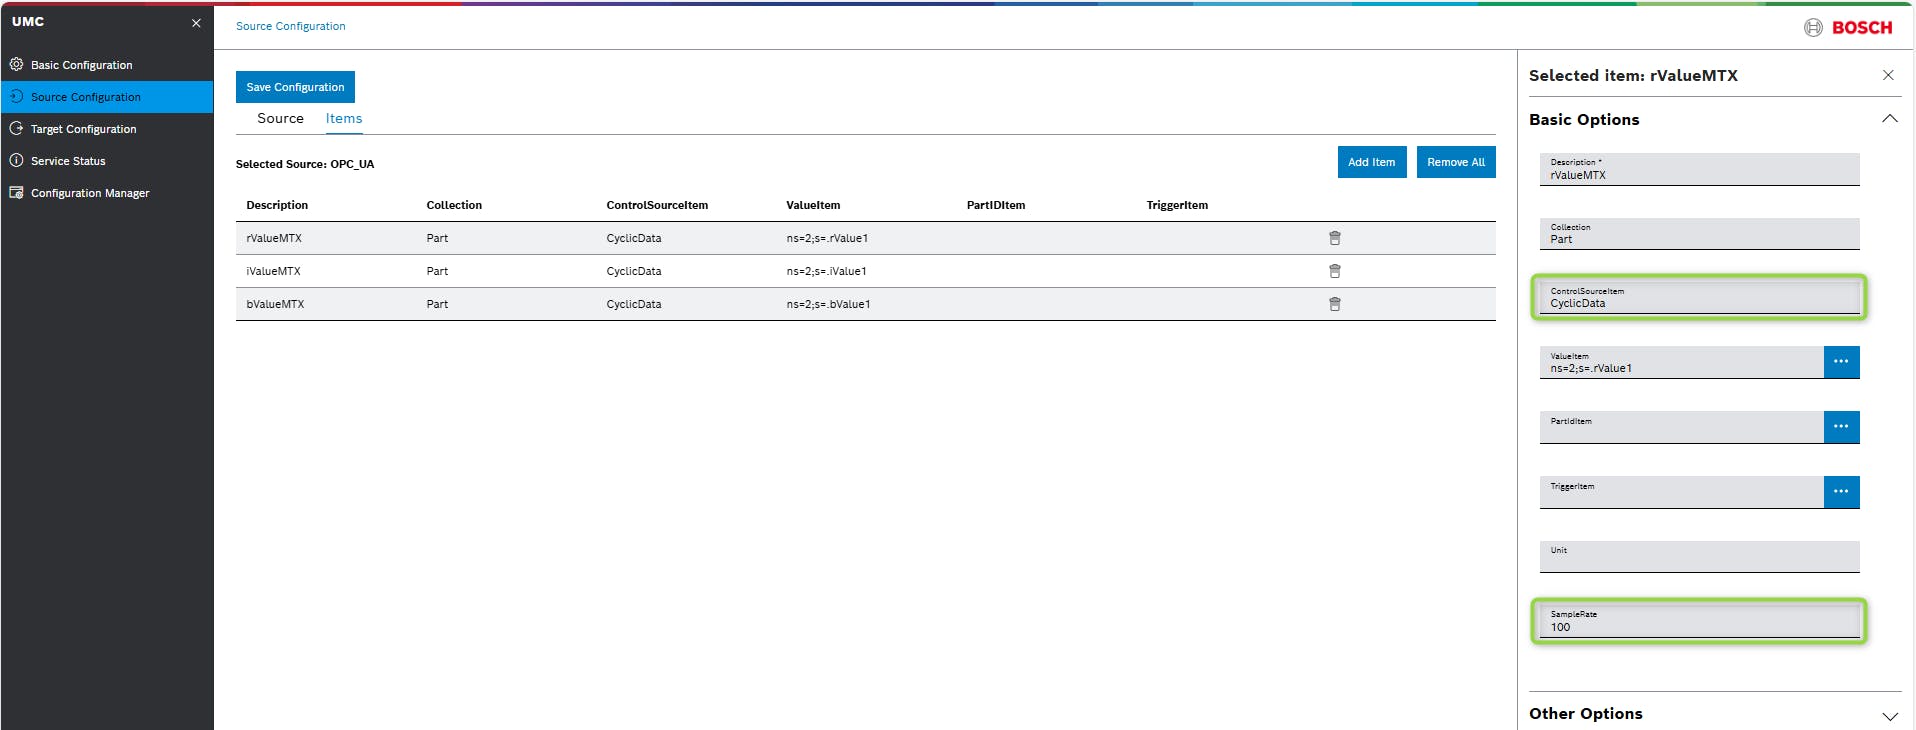Close the Selected item side panel

click(1888, 75)
